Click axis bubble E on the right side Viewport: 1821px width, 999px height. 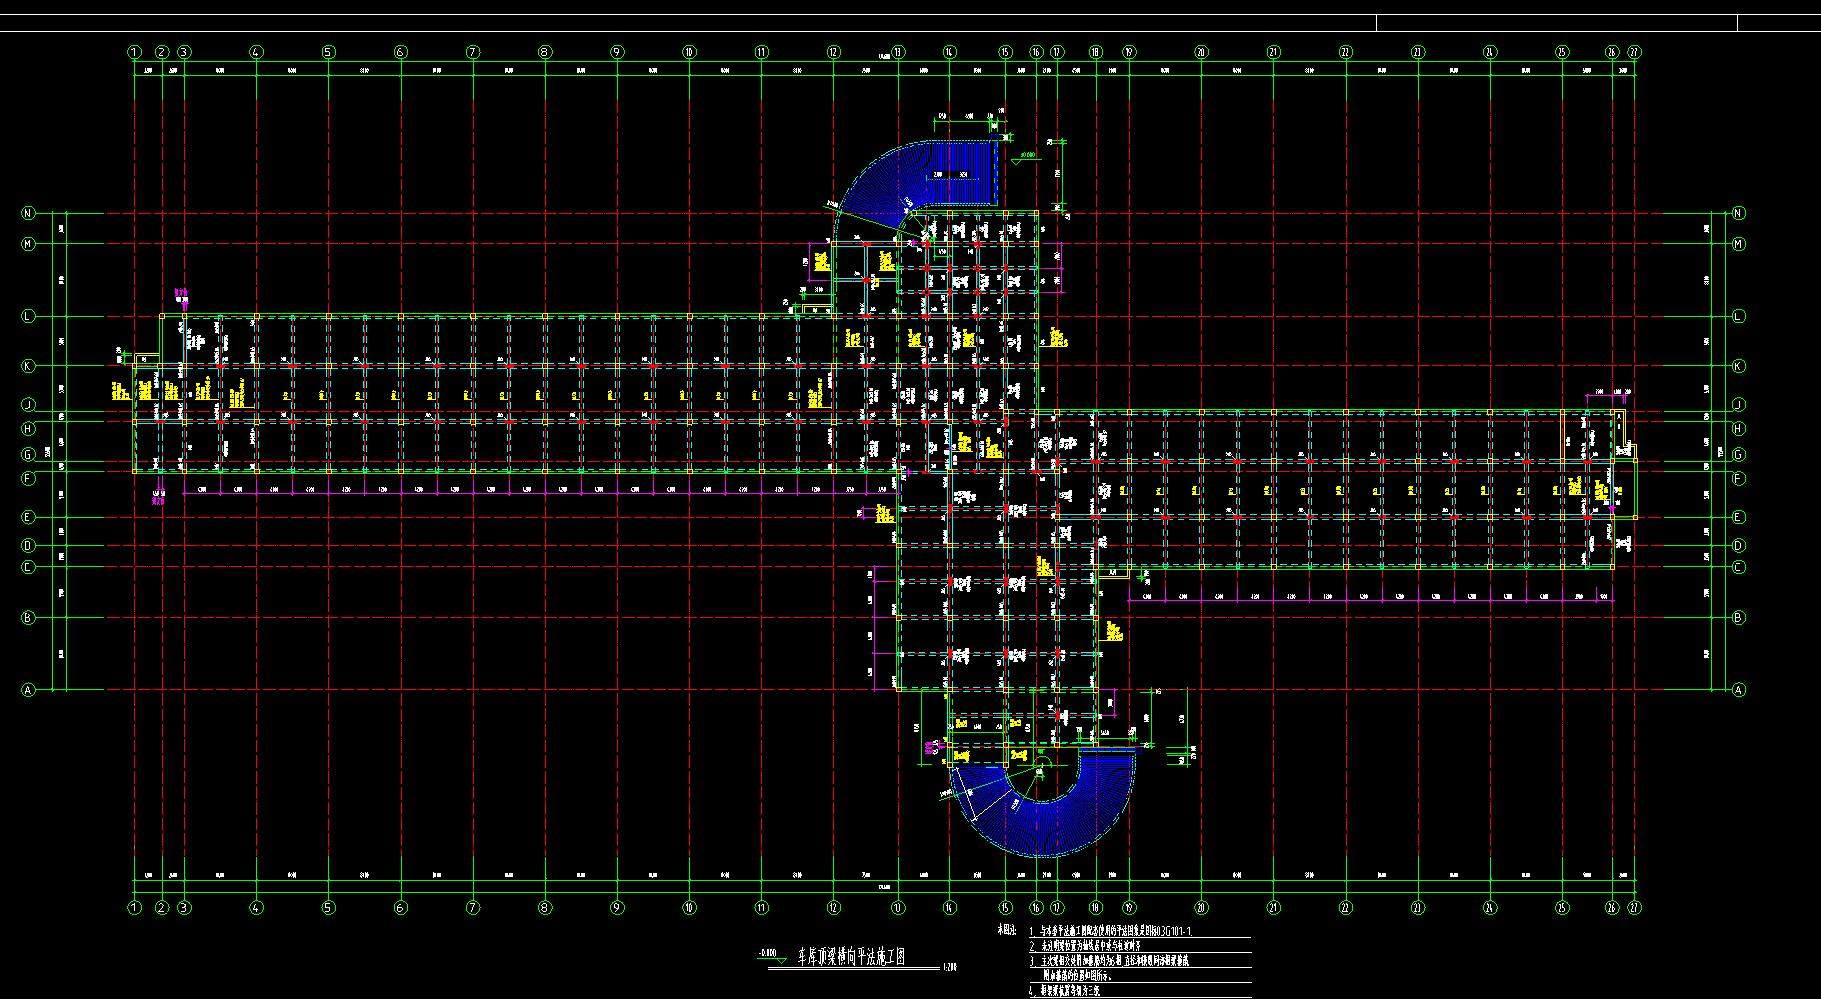point(1739,517)
